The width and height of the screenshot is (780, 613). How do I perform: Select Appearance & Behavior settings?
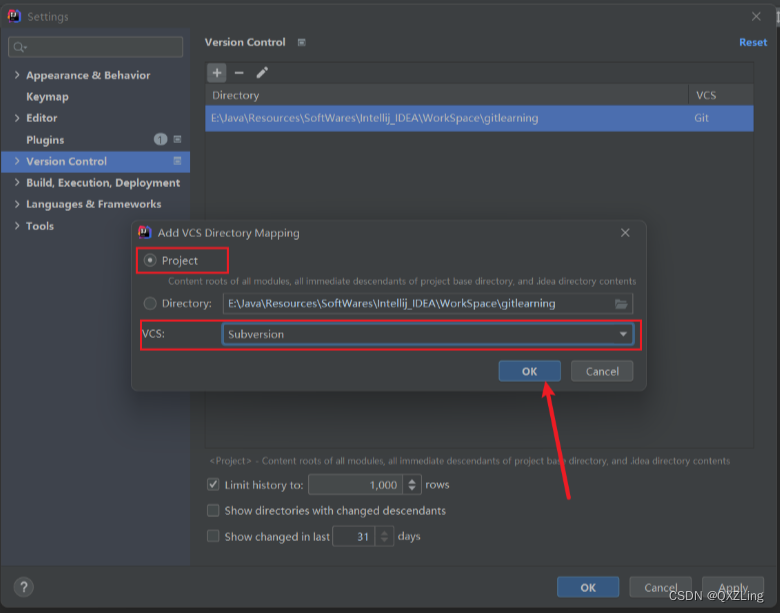click(x=88, y=75)
